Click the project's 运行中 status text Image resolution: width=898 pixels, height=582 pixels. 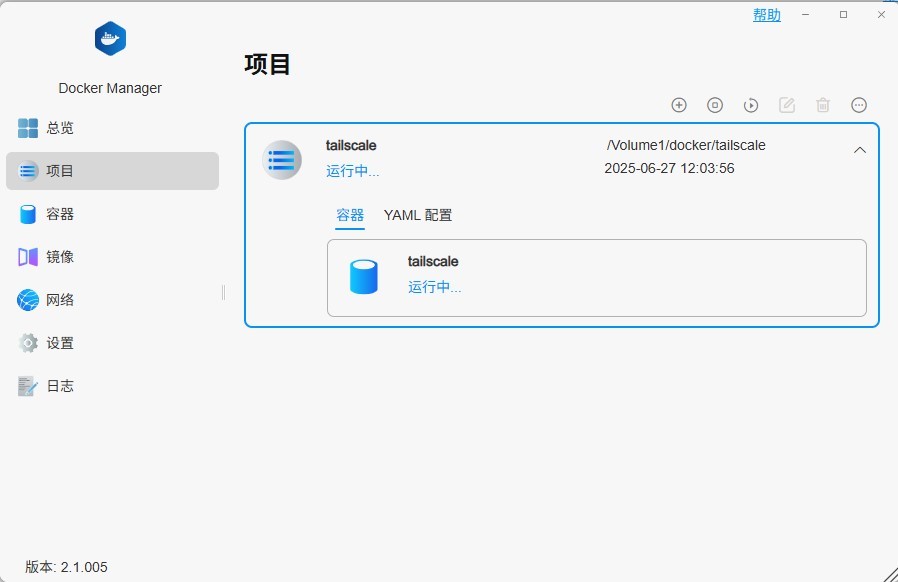pos(353,171)
